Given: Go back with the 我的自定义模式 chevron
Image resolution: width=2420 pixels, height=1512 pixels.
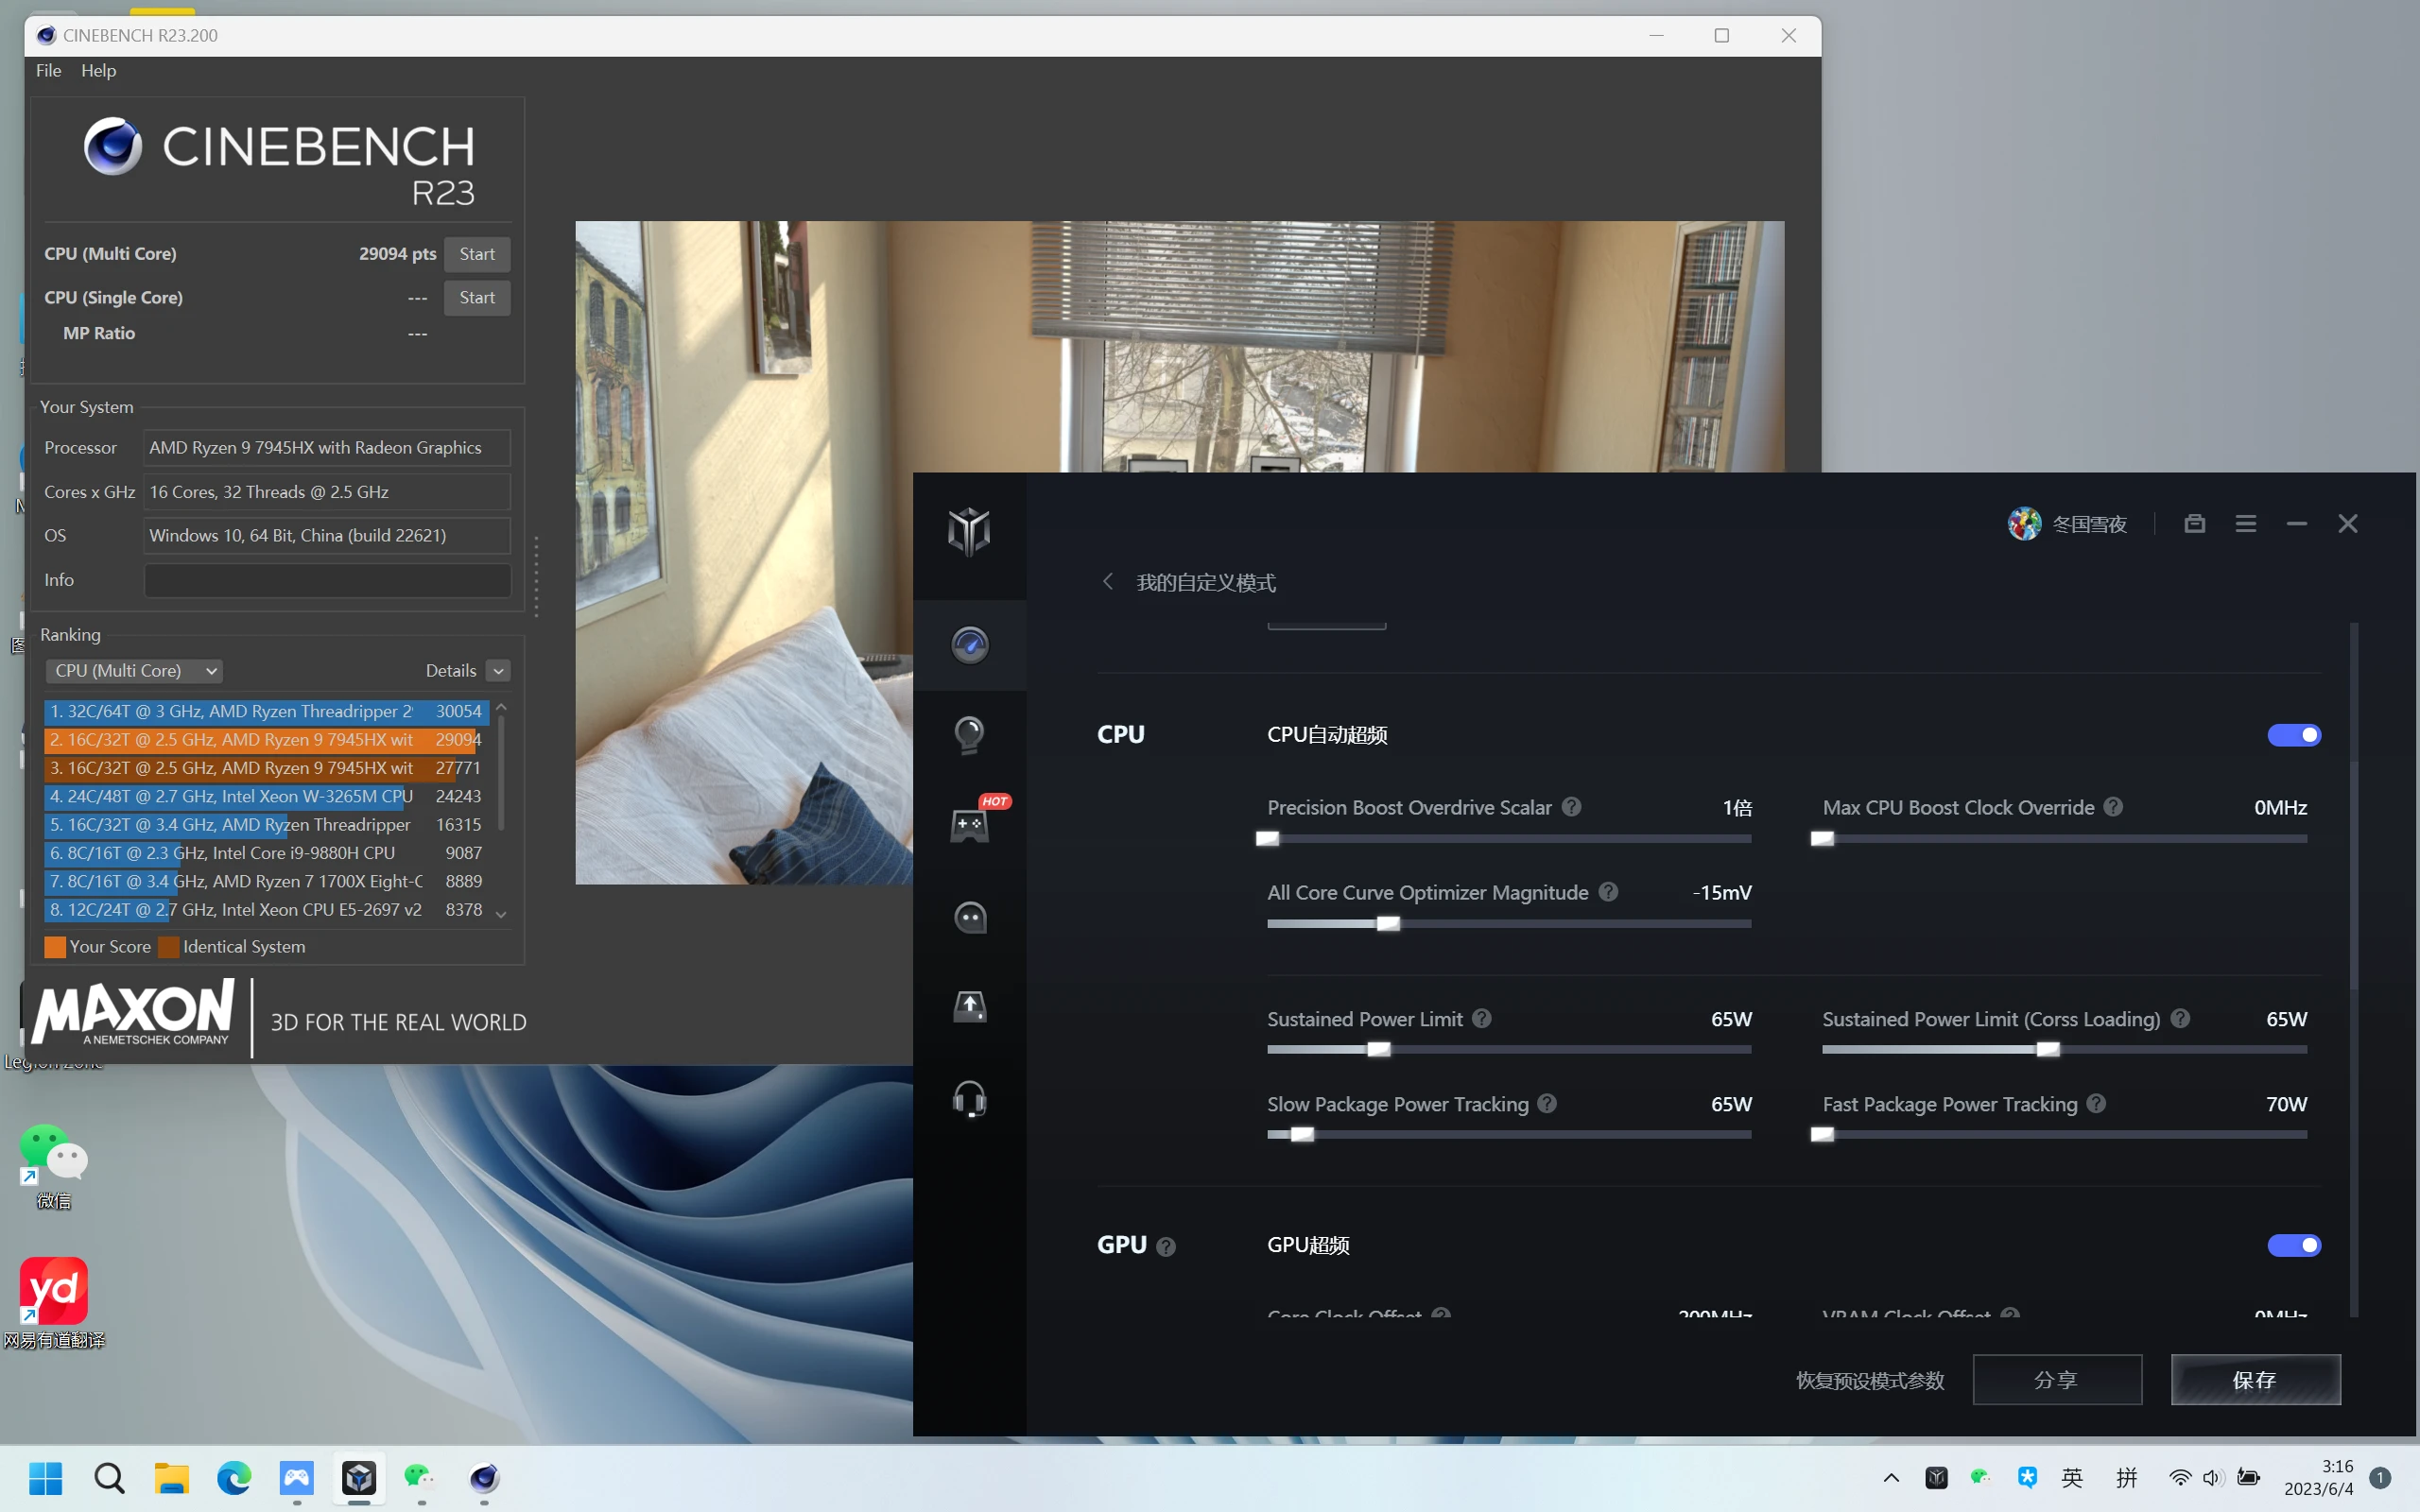Looking at the screenshot, I should [x=1107, y=582].
